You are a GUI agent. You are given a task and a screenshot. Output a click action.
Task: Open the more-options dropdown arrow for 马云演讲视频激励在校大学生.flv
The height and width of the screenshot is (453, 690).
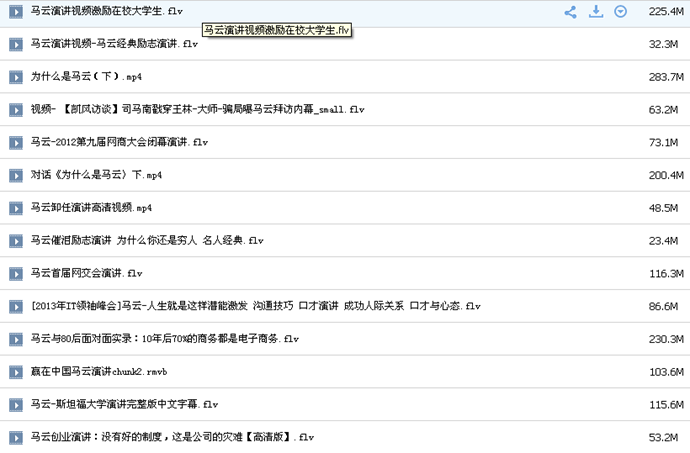pyautogui.click(x=620, y=12)
